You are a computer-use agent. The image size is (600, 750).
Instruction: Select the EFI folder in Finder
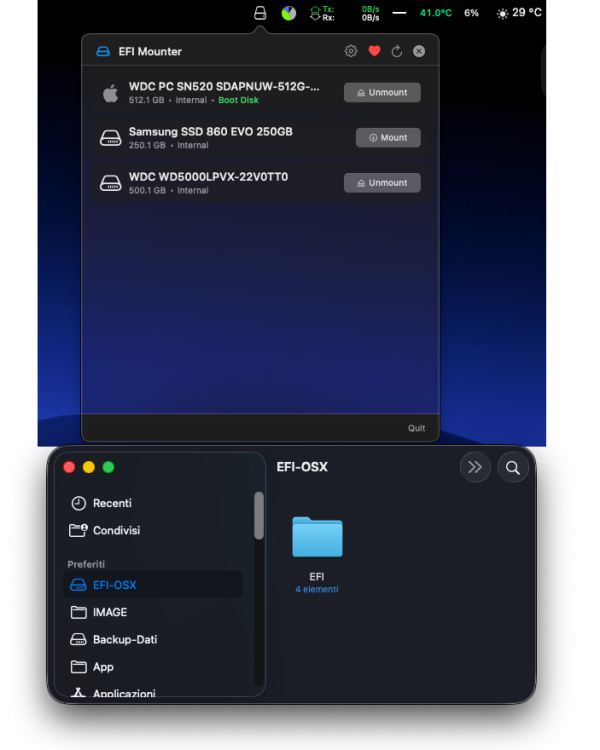[317, 537]
